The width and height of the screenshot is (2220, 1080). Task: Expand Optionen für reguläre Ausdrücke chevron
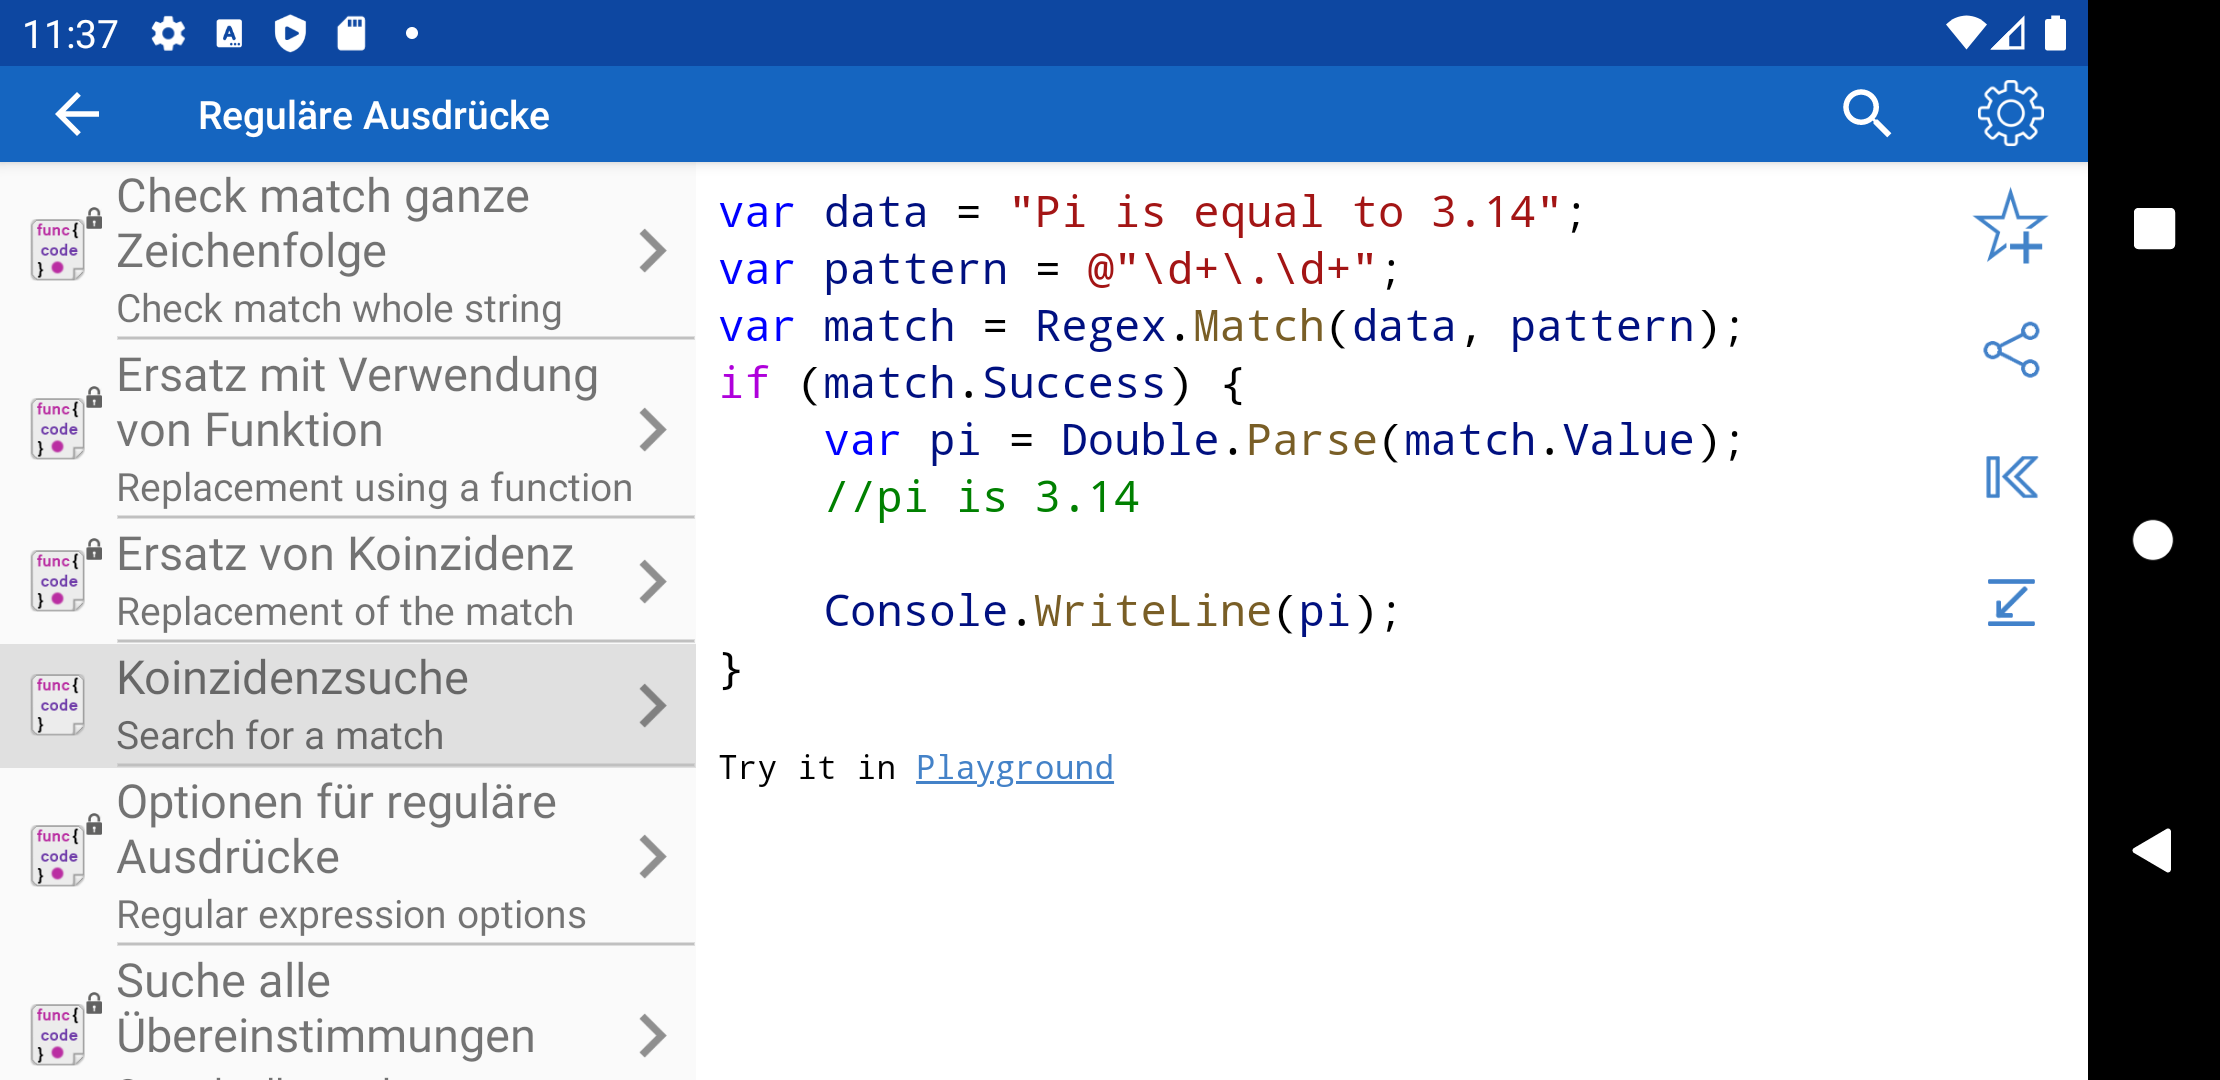click(653, 857)
